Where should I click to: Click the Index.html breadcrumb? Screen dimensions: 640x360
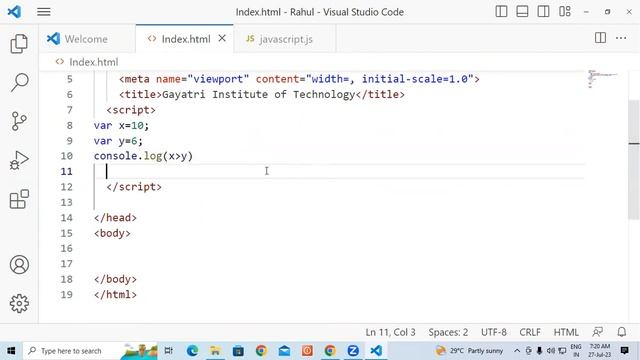pos(93,62)
